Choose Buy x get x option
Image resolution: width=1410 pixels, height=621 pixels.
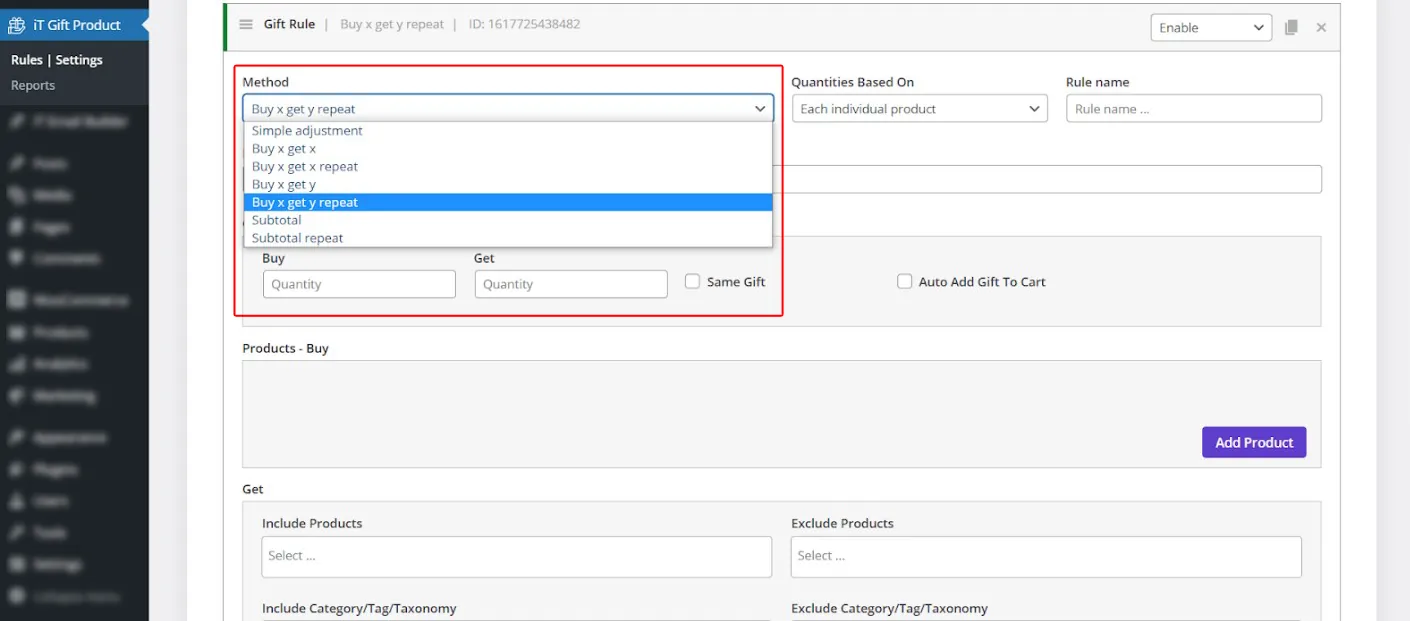(508, 149)
